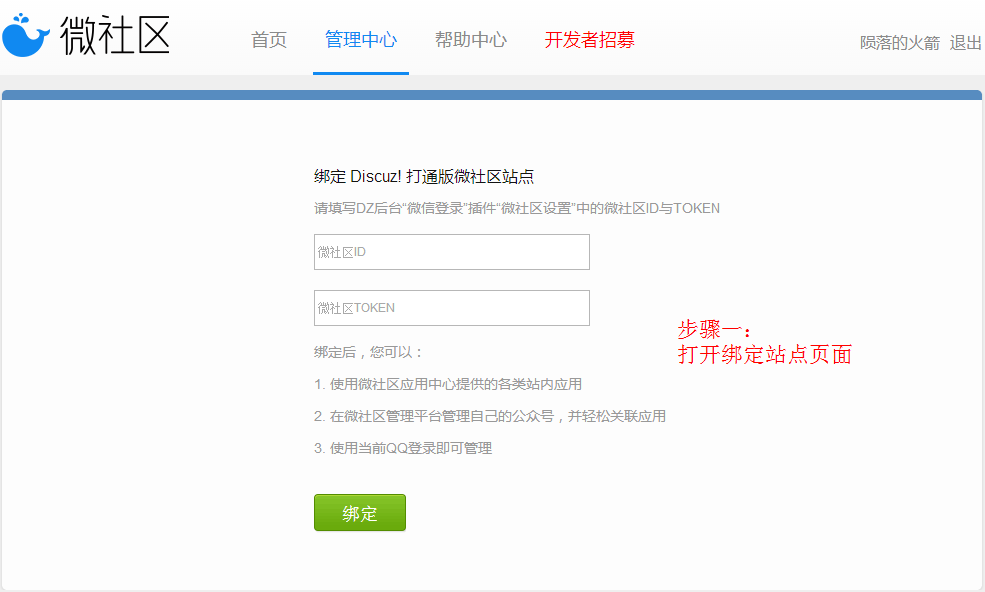This screenshot has height=592, width=985.
Task: Focus the 微社区TOKEN input field
Action: click(x=452, y=308)
